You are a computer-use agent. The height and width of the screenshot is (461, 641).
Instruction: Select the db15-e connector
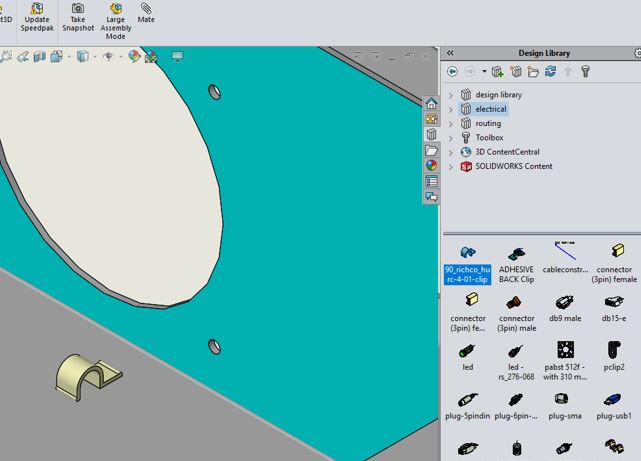614,308
